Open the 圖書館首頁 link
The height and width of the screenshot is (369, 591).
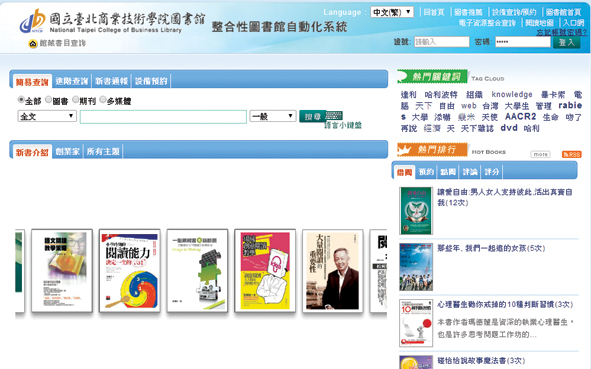563,12
